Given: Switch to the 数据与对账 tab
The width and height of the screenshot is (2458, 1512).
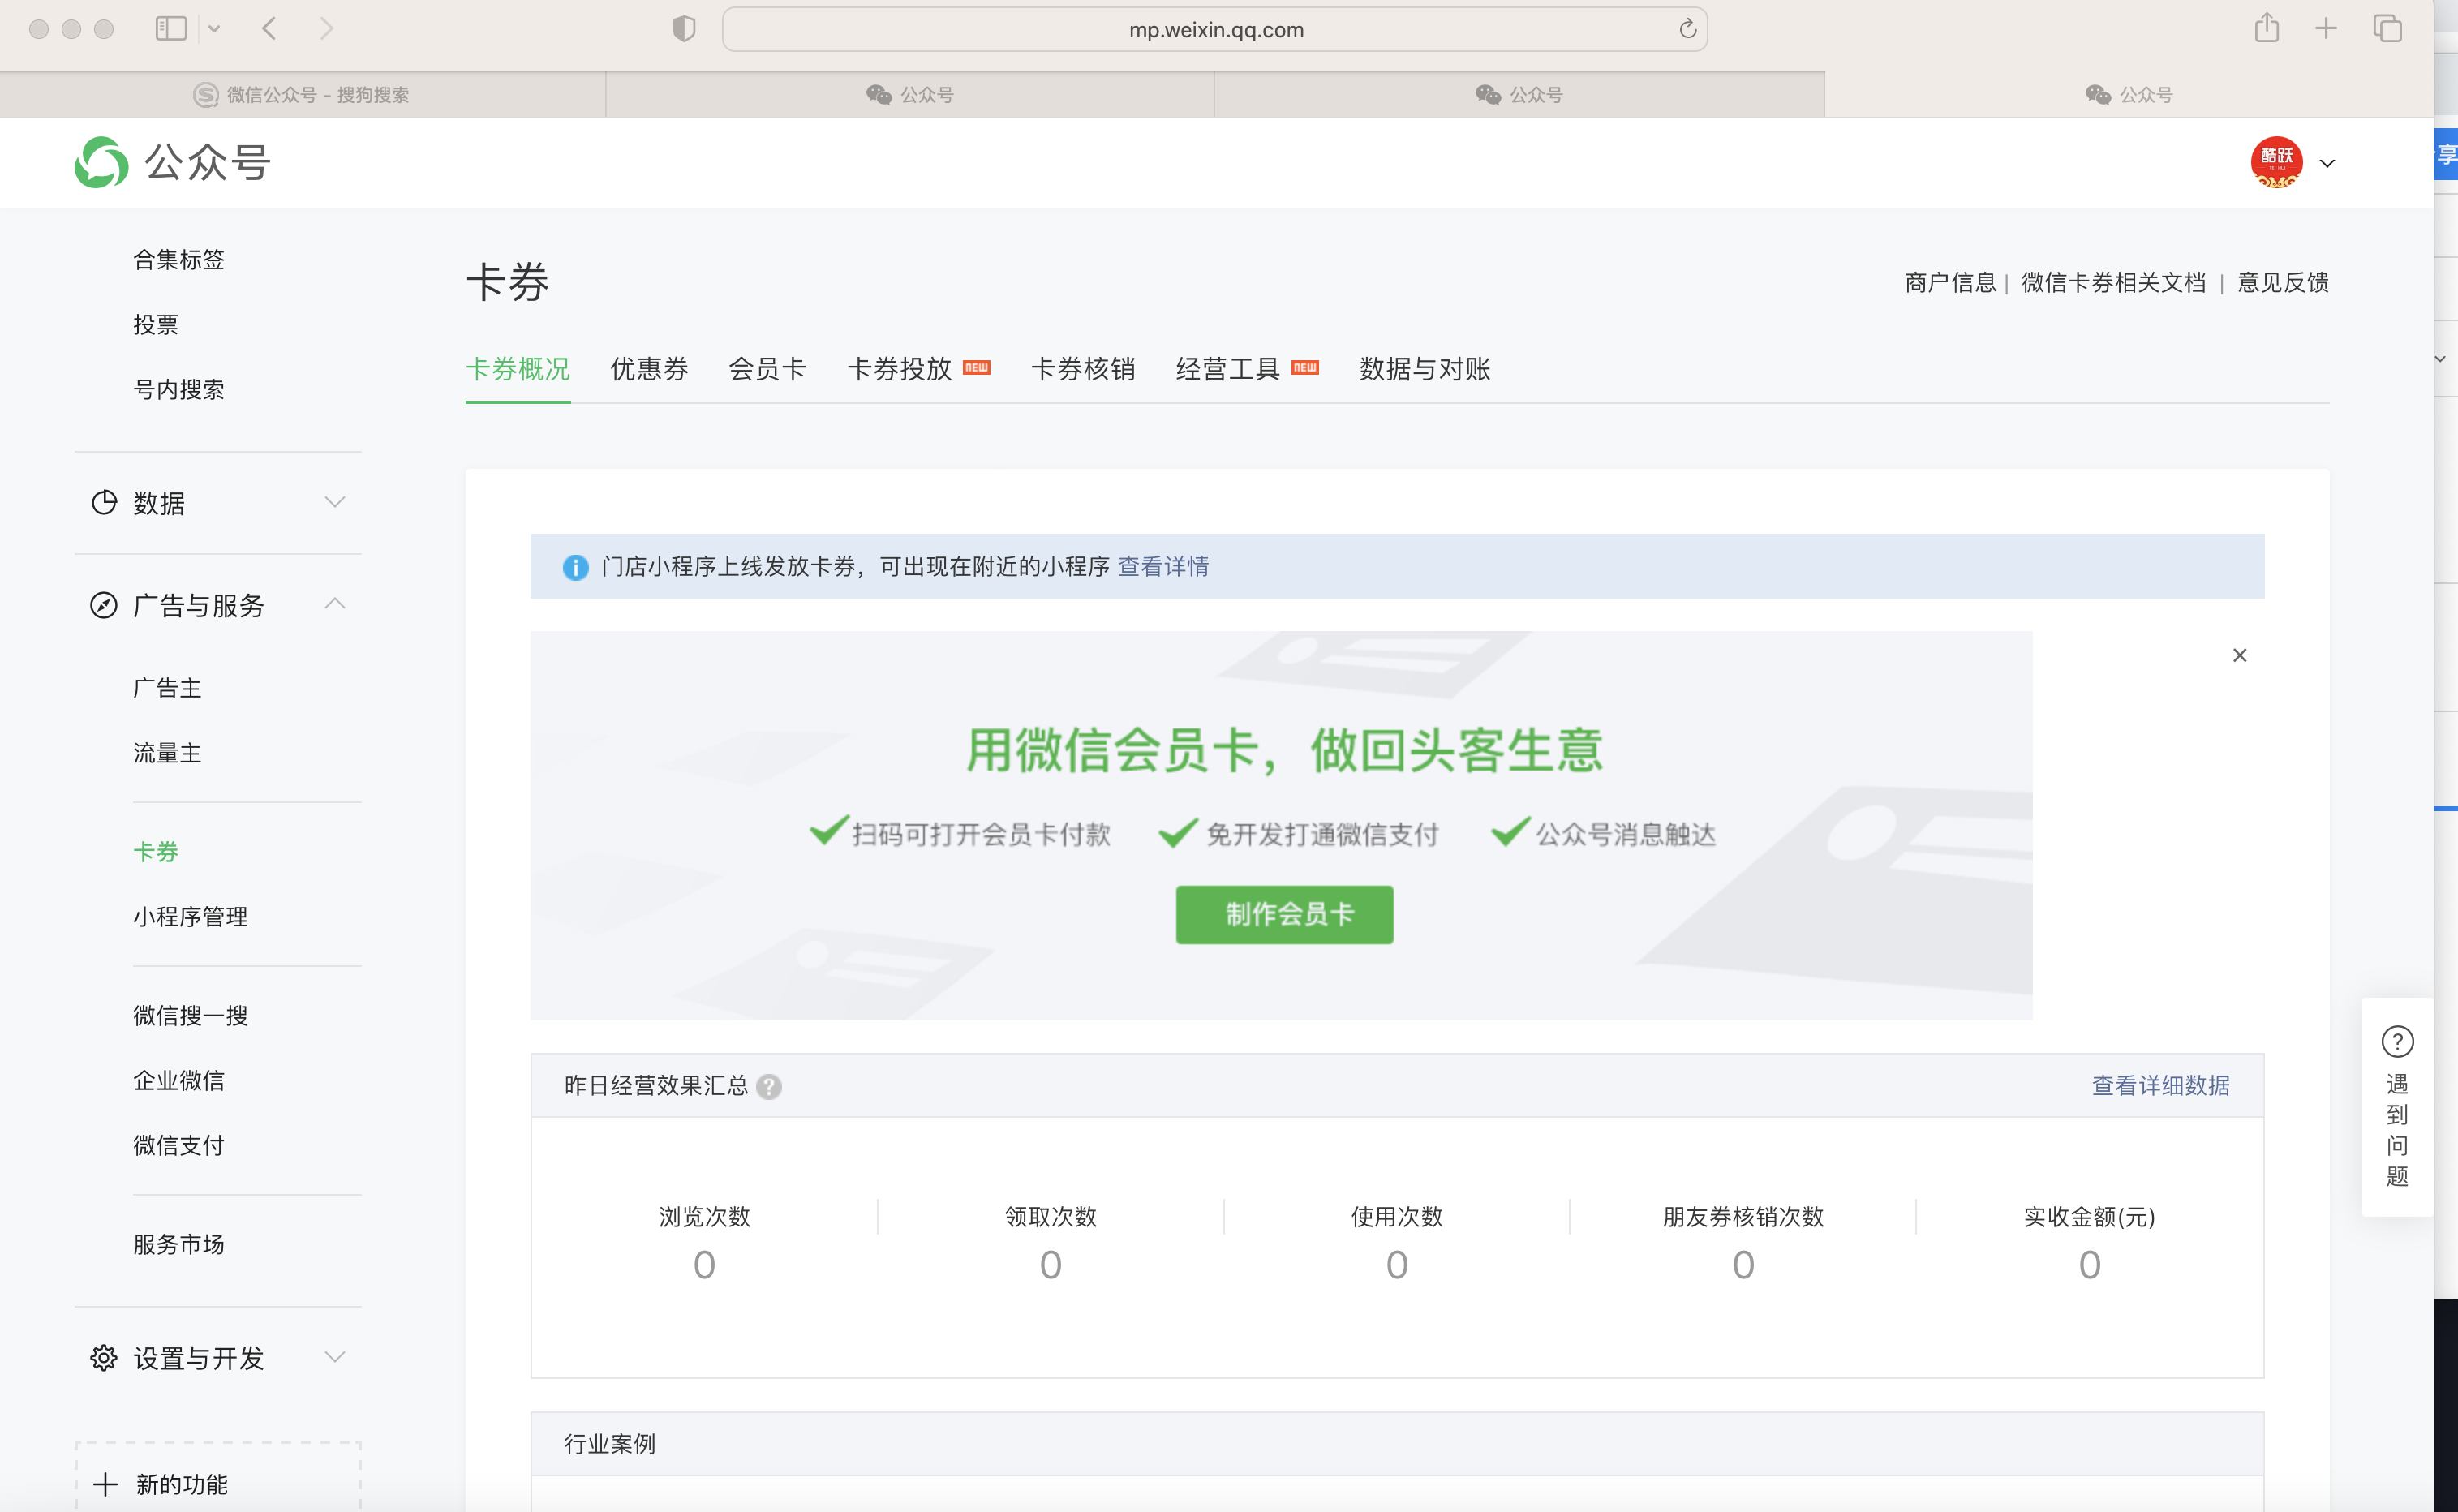Looking at the screenshot, I should (1424, 369).
